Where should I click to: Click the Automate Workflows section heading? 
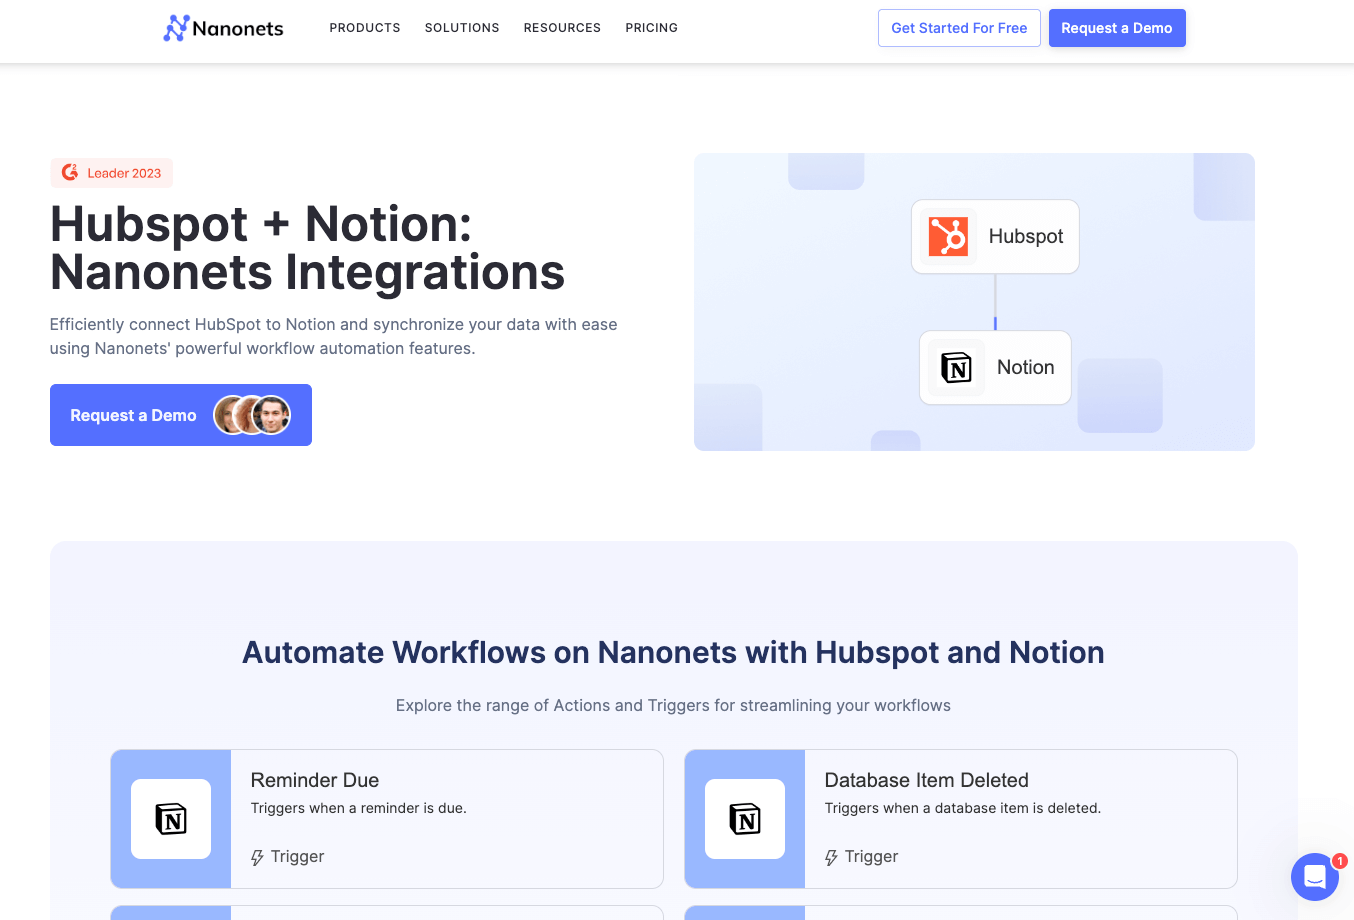(673, 652)
